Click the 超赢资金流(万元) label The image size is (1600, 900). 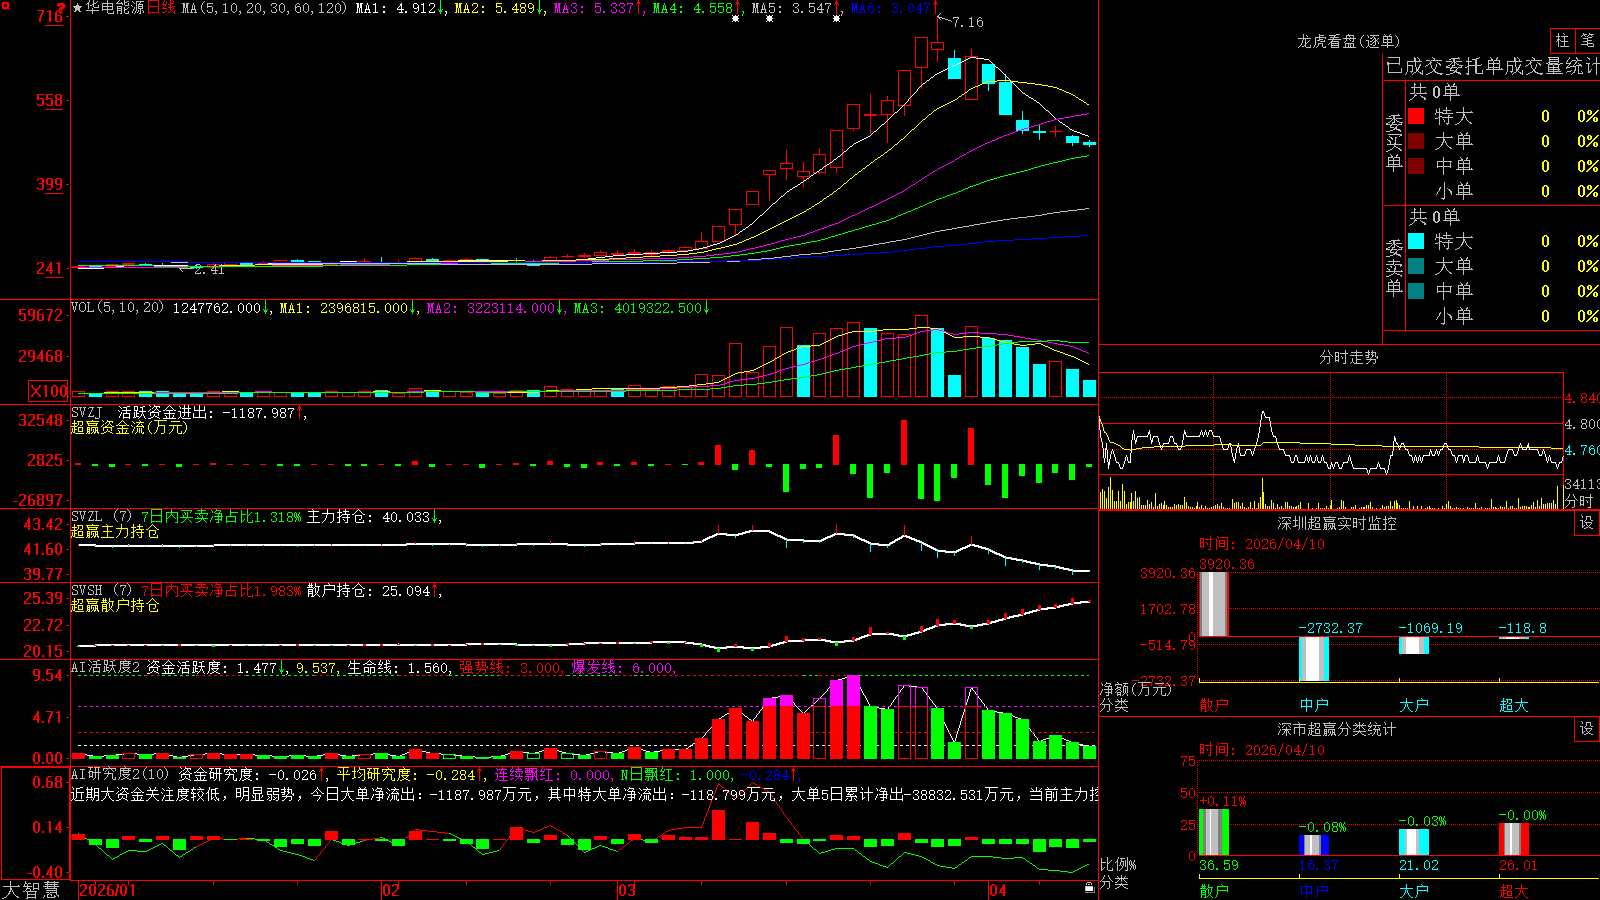tap(129, 427)
